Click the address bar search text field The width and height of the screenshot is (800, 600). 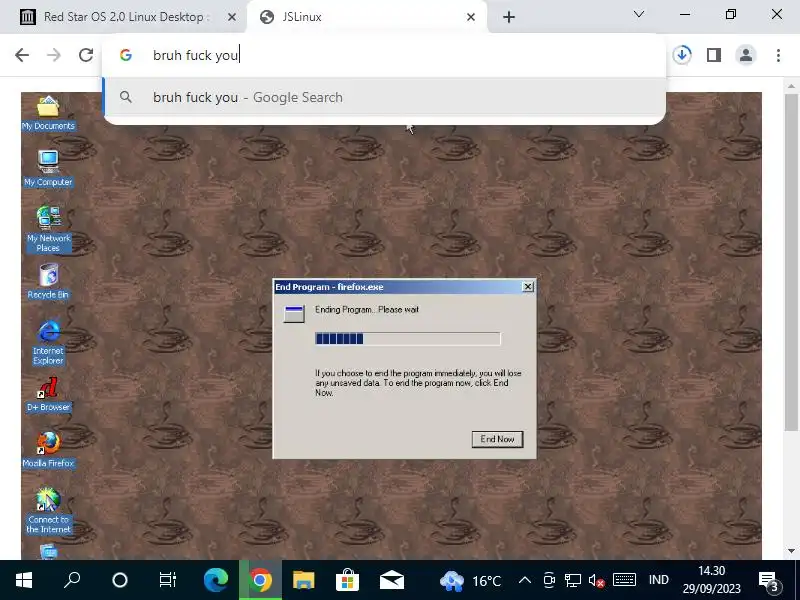pos(384,55)
